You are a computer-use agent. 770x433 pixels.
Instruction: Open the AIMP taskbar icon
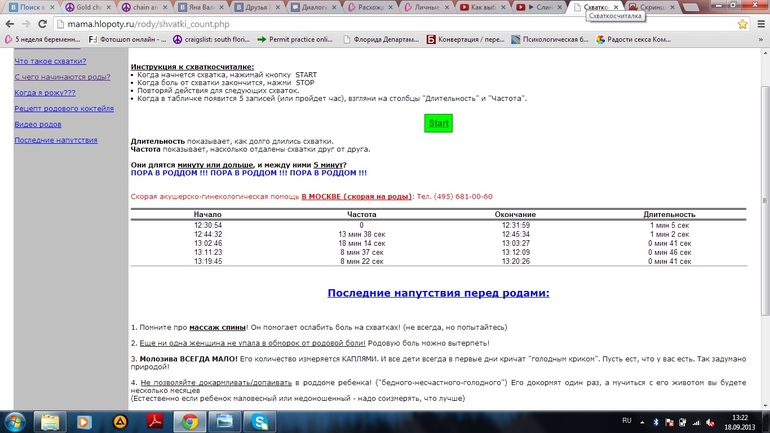120,422
